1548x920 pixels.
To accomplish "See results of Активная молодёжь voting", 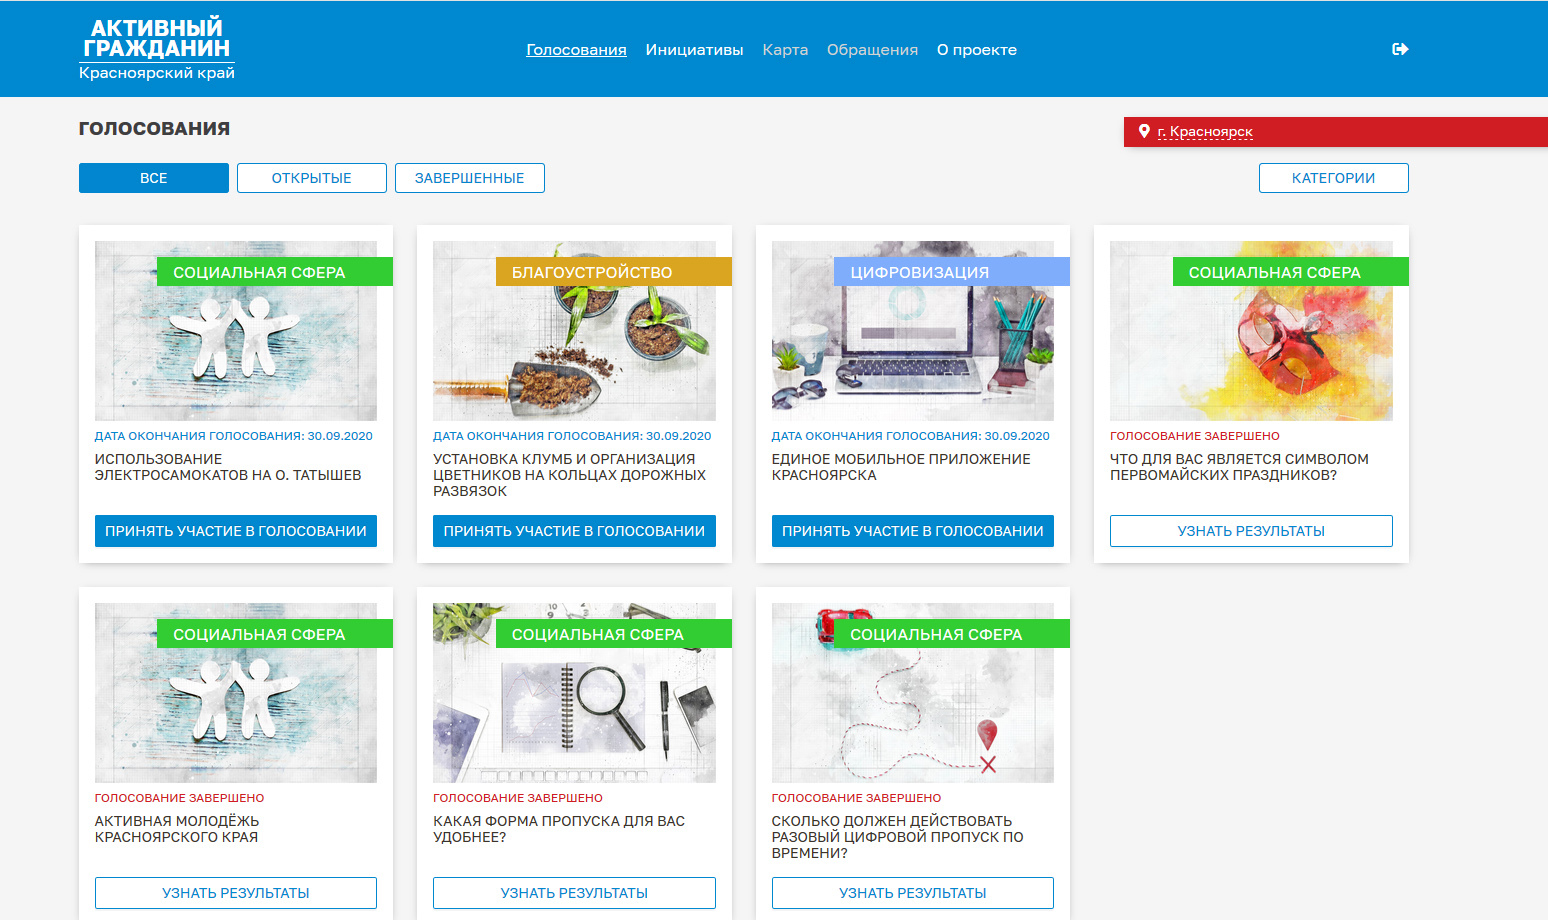I will [236, 893].
